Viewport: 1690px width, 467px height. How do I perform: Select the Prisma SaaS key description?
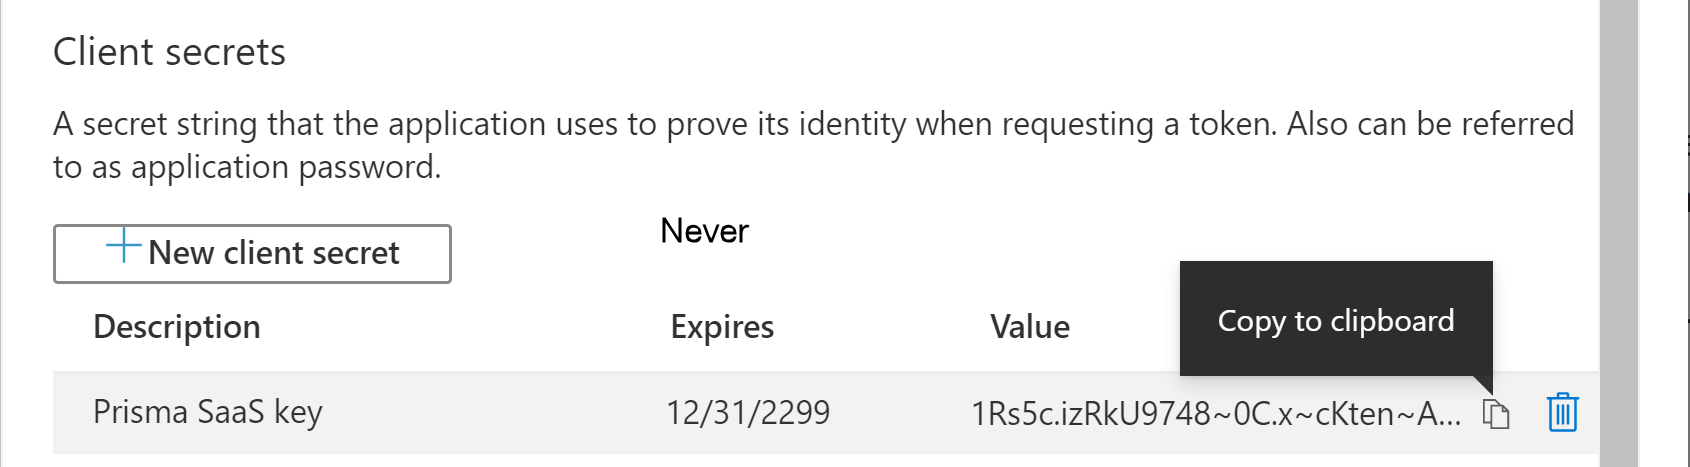tap(208, 412)
